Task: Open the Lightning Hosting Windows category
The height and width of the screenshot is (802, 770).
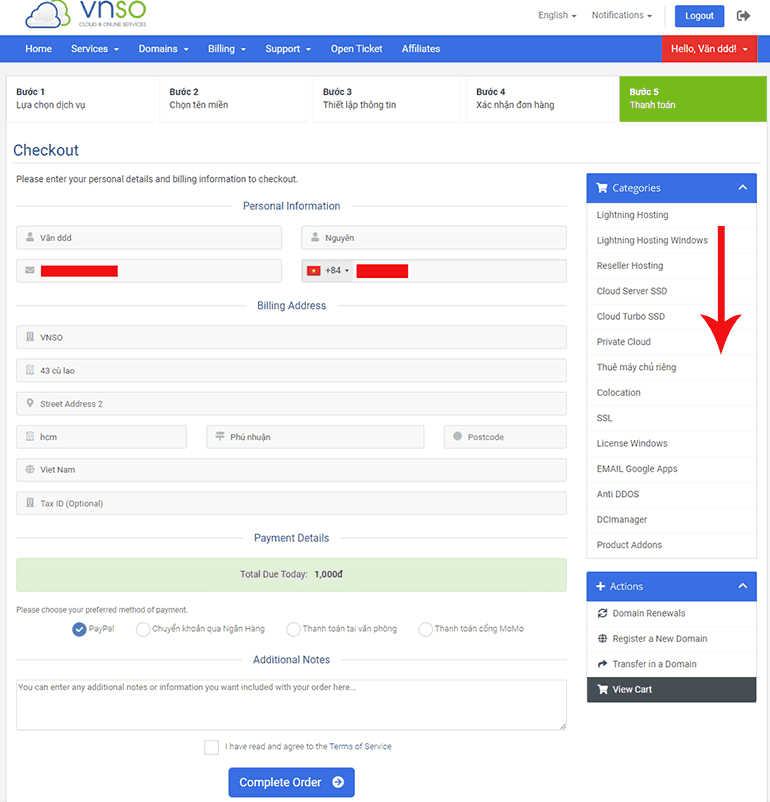Action: coord(671,240)
